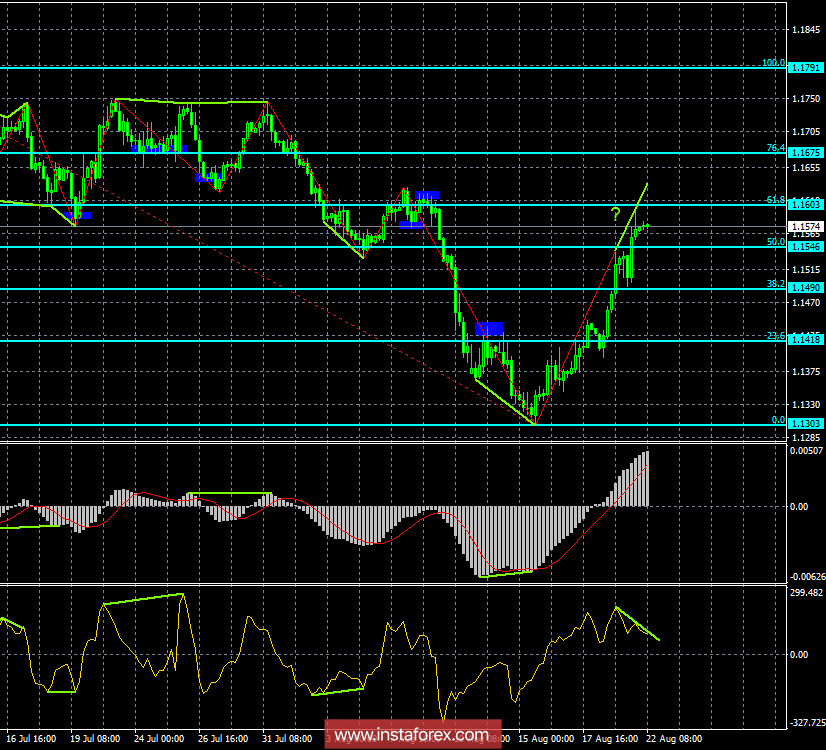This screenshot has height=750, width=826.
Task: Click the 38.2 Fibonacci level text
Action: click(775, 283)
